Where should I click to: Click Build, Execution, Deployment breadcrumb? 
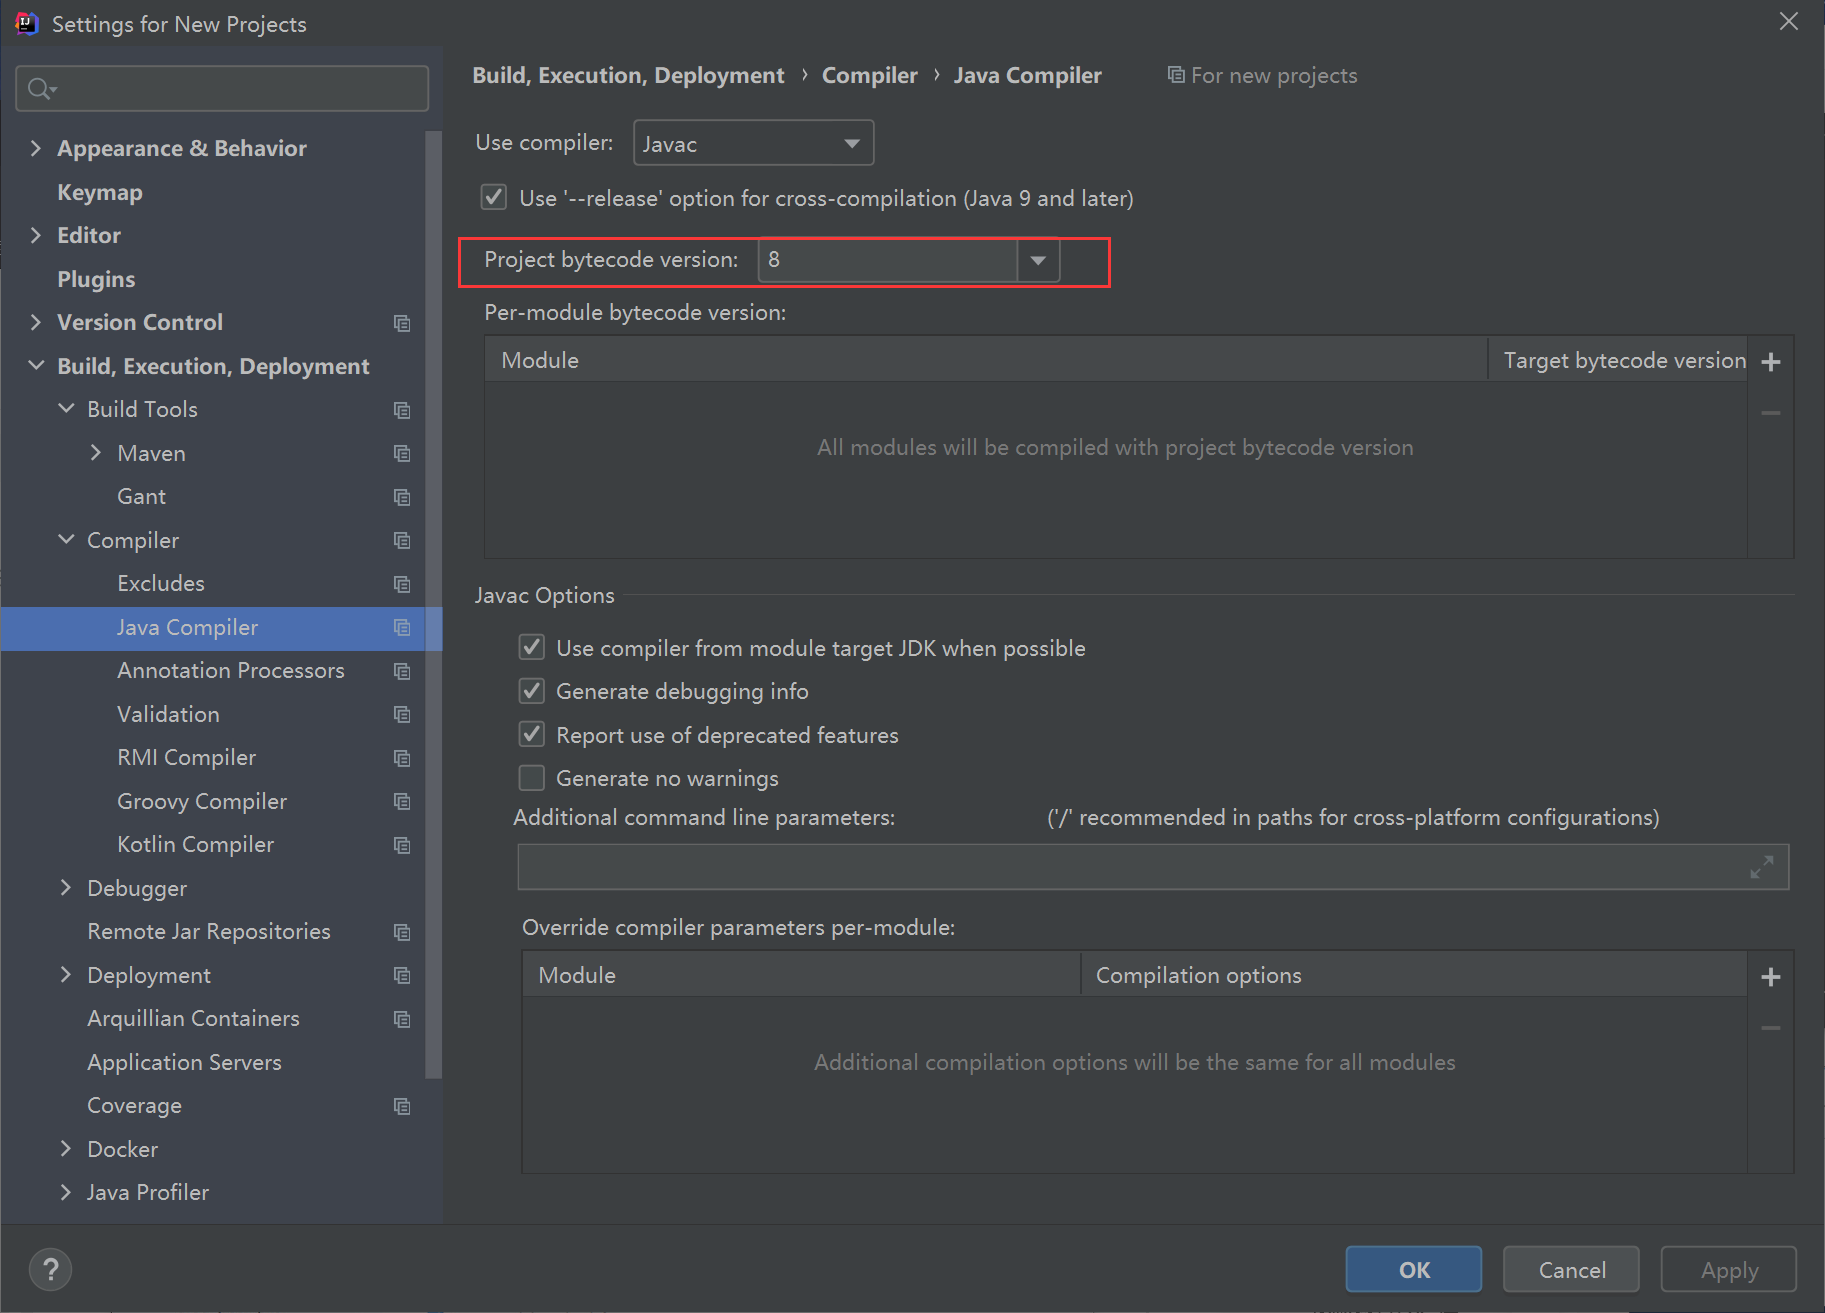point(628,75)
